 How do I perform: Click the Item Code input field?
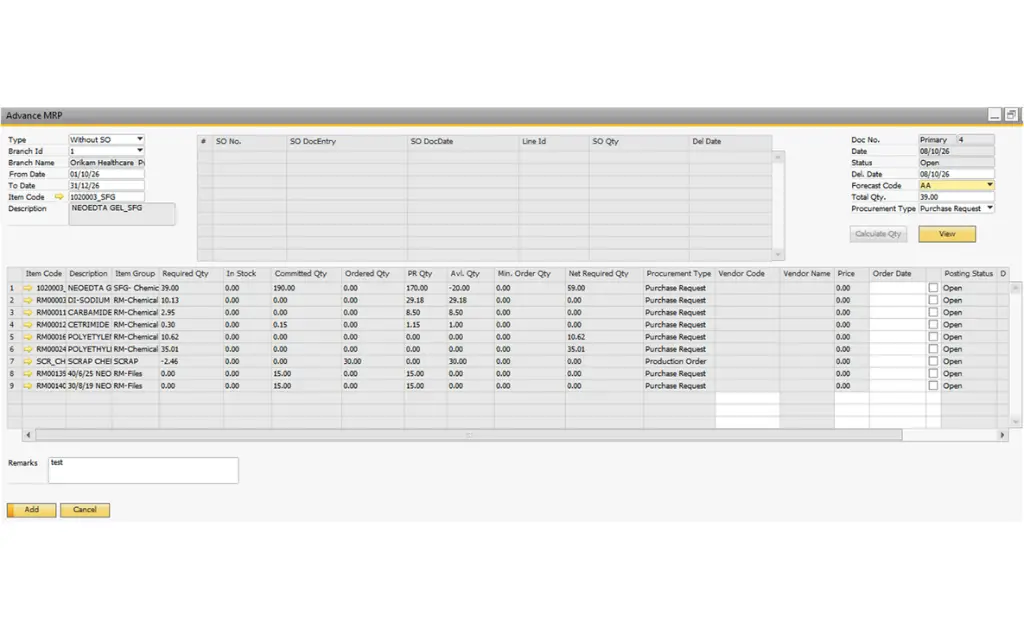click(106, 197)
